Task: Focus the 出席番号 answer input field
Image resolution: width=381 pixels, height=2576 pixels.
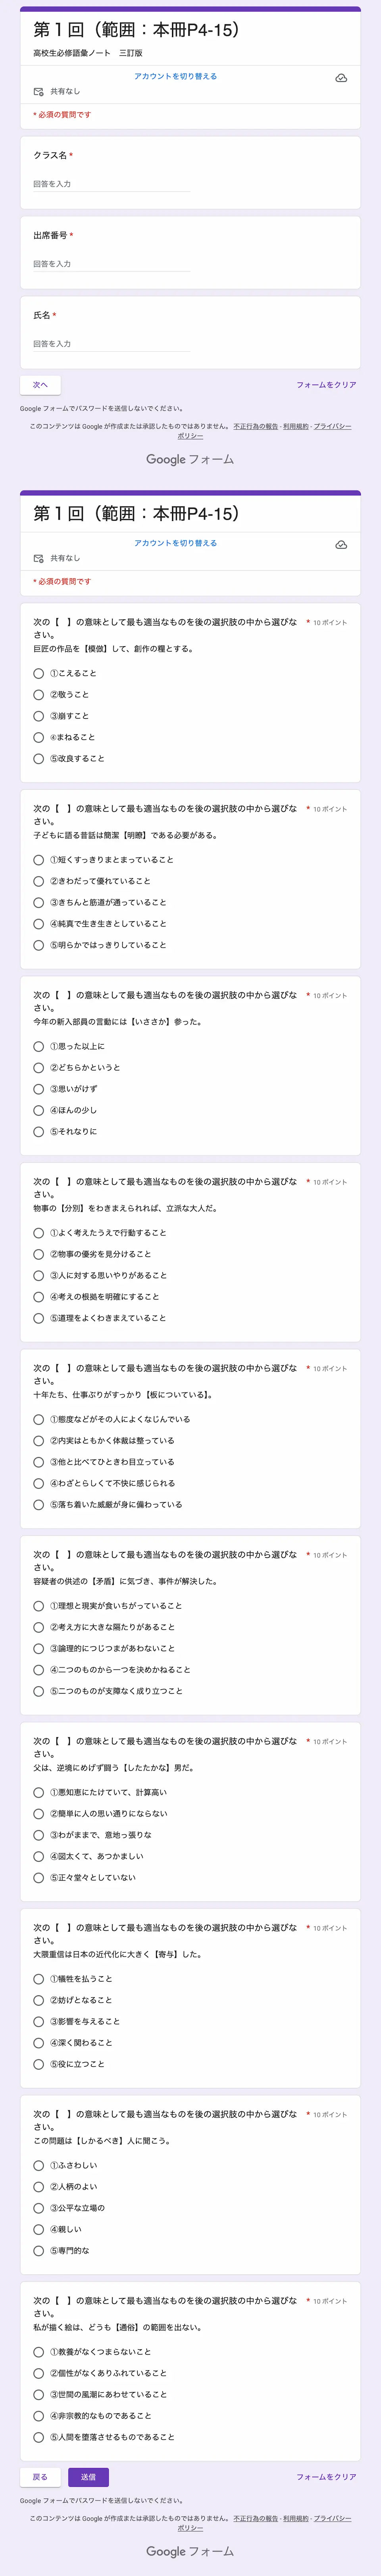Action: [x=111, y=264]
